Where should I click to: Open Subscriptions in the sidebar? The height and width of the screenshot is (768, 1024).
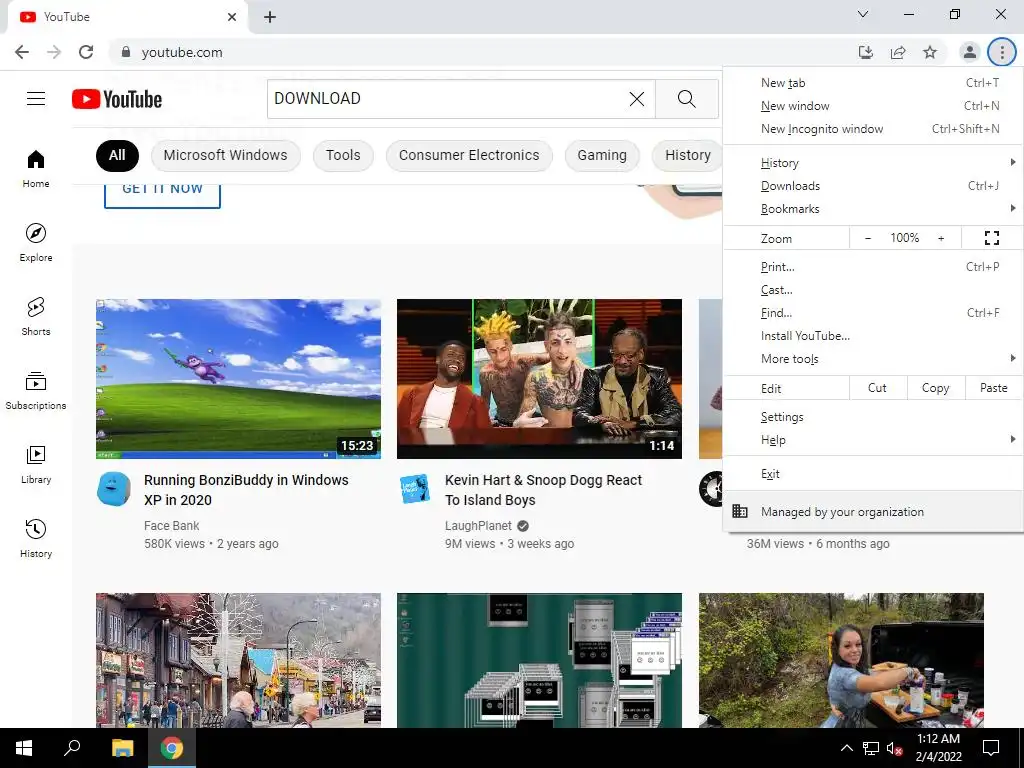[x=36, y=390]
